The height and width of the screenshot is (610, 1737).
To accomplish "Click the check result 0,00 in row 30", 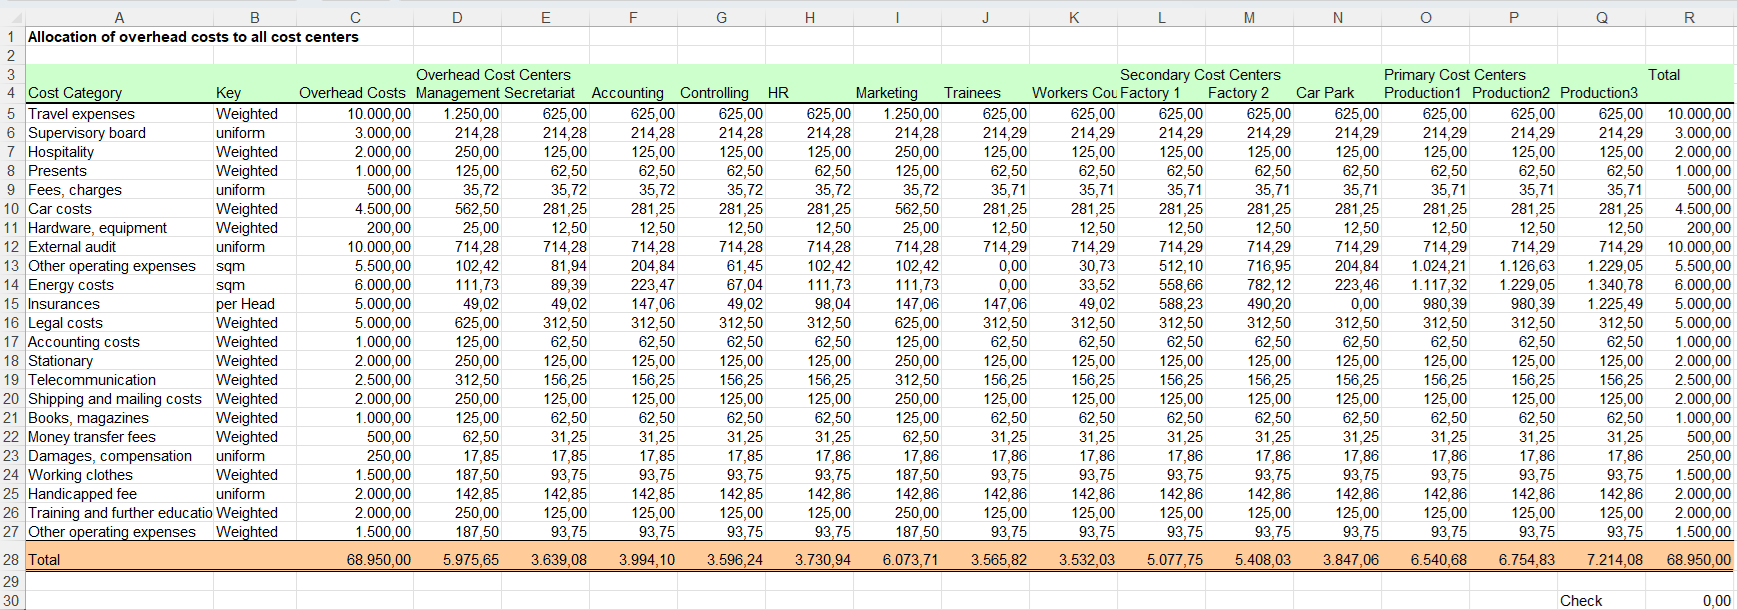I will [x=1716, y=601].
